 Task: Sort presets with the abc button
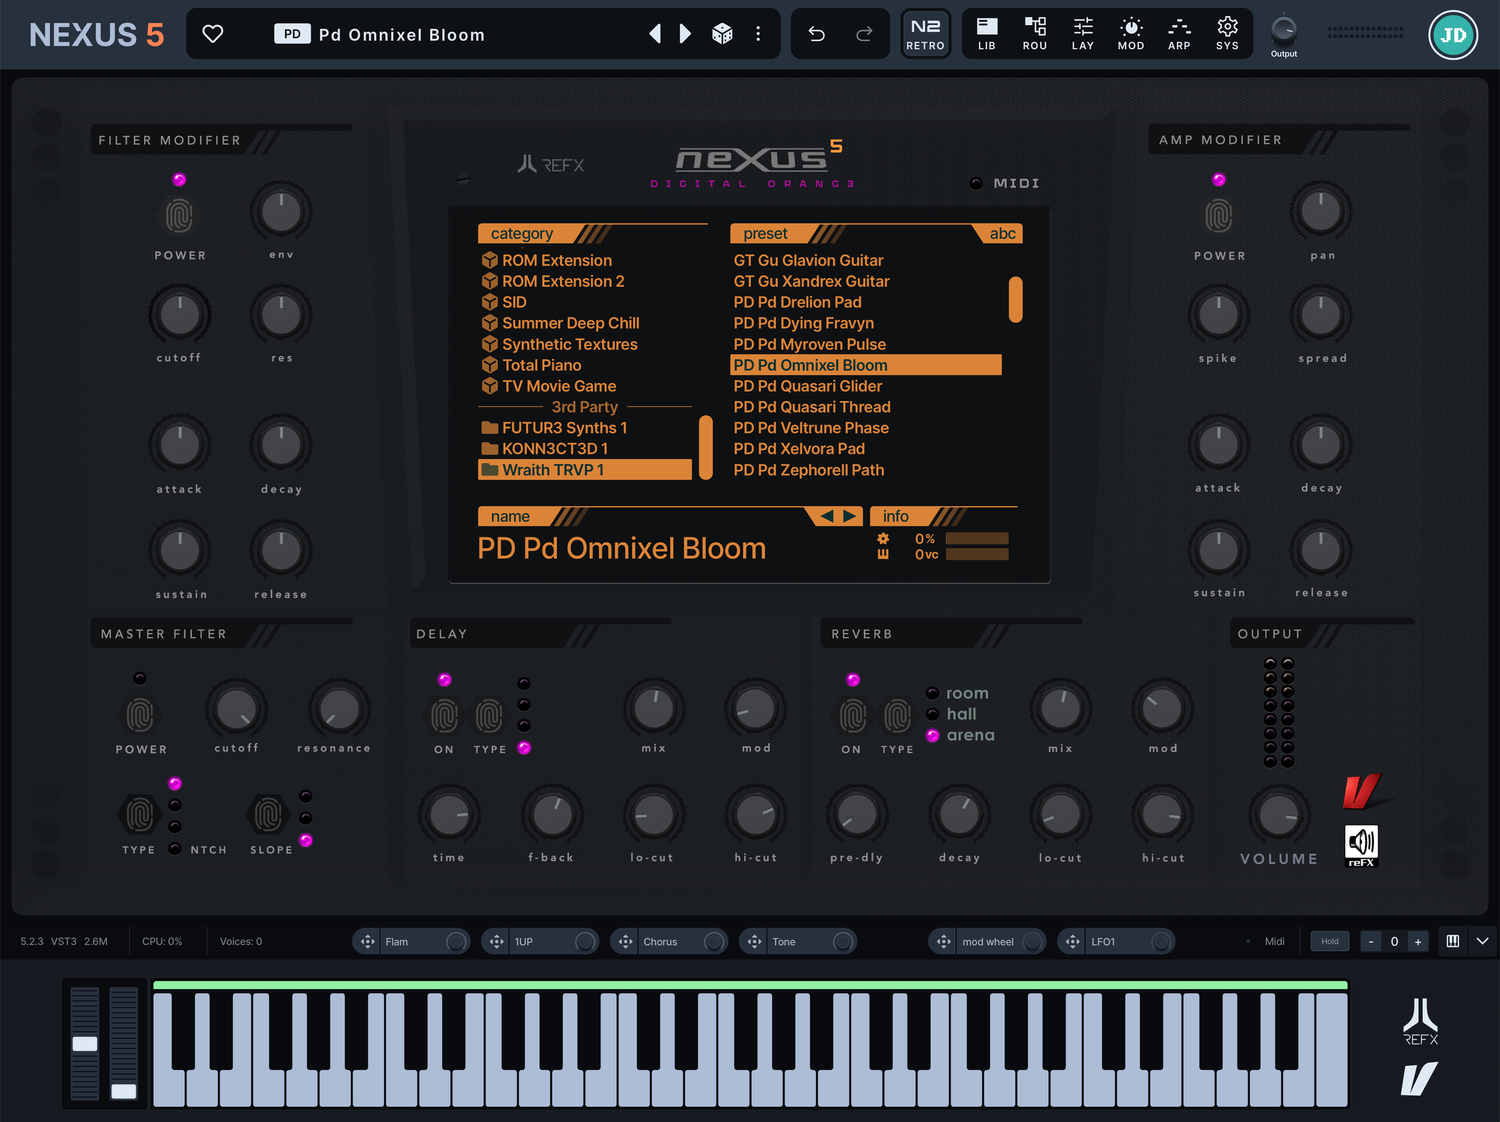click(x=1003, y=233)
